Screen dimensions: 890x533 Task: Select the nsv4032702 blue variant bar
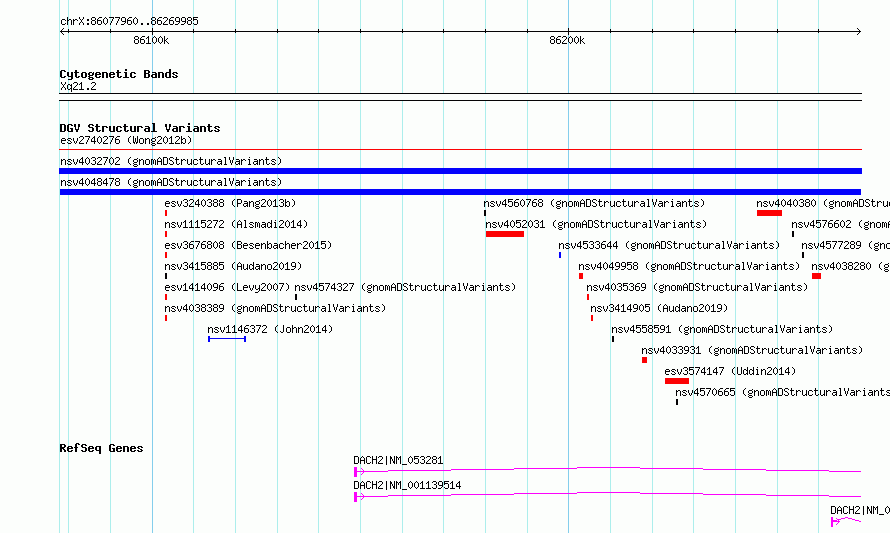point(460,171)
